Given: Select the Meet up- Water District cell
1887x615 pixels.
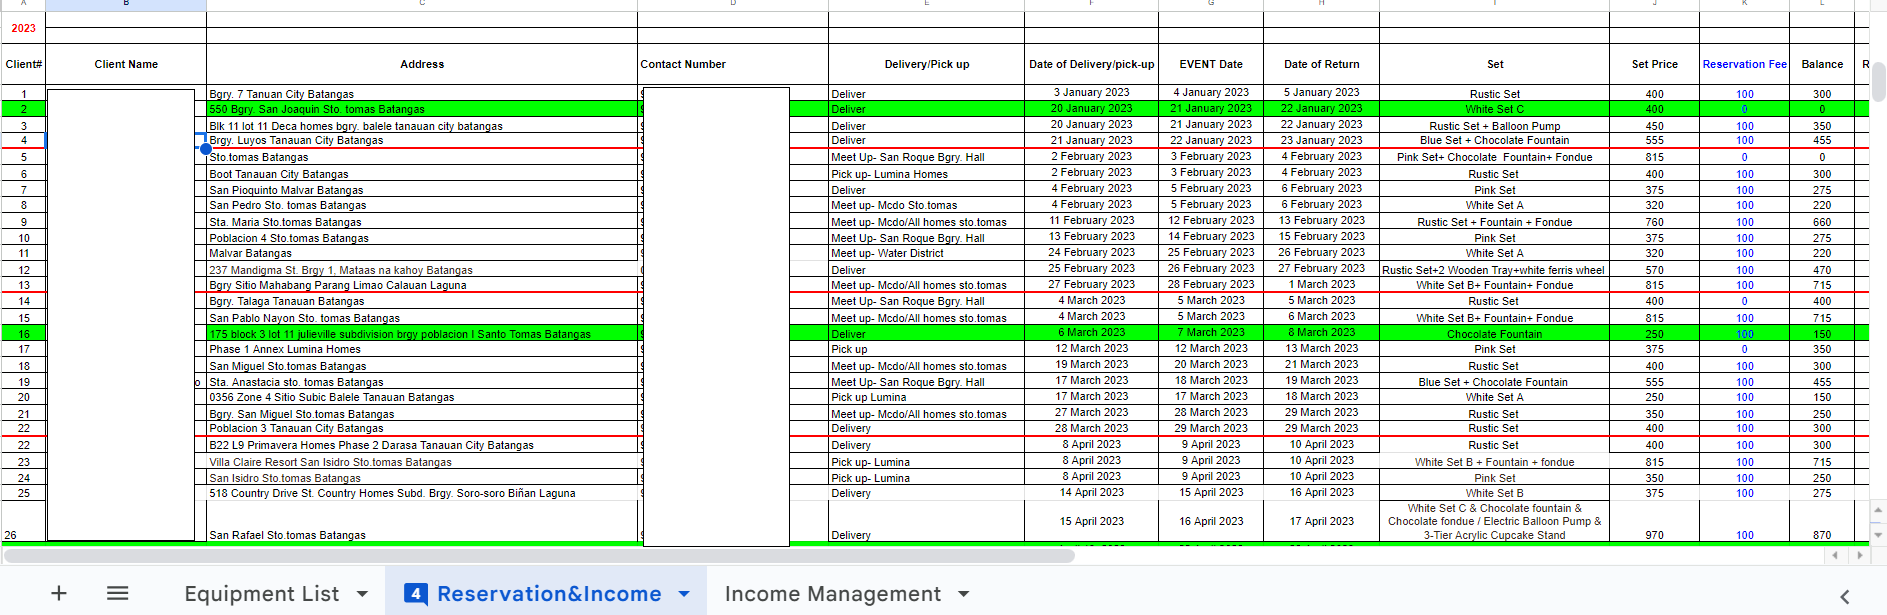Looking at the screenshot, I should point(927,253).
